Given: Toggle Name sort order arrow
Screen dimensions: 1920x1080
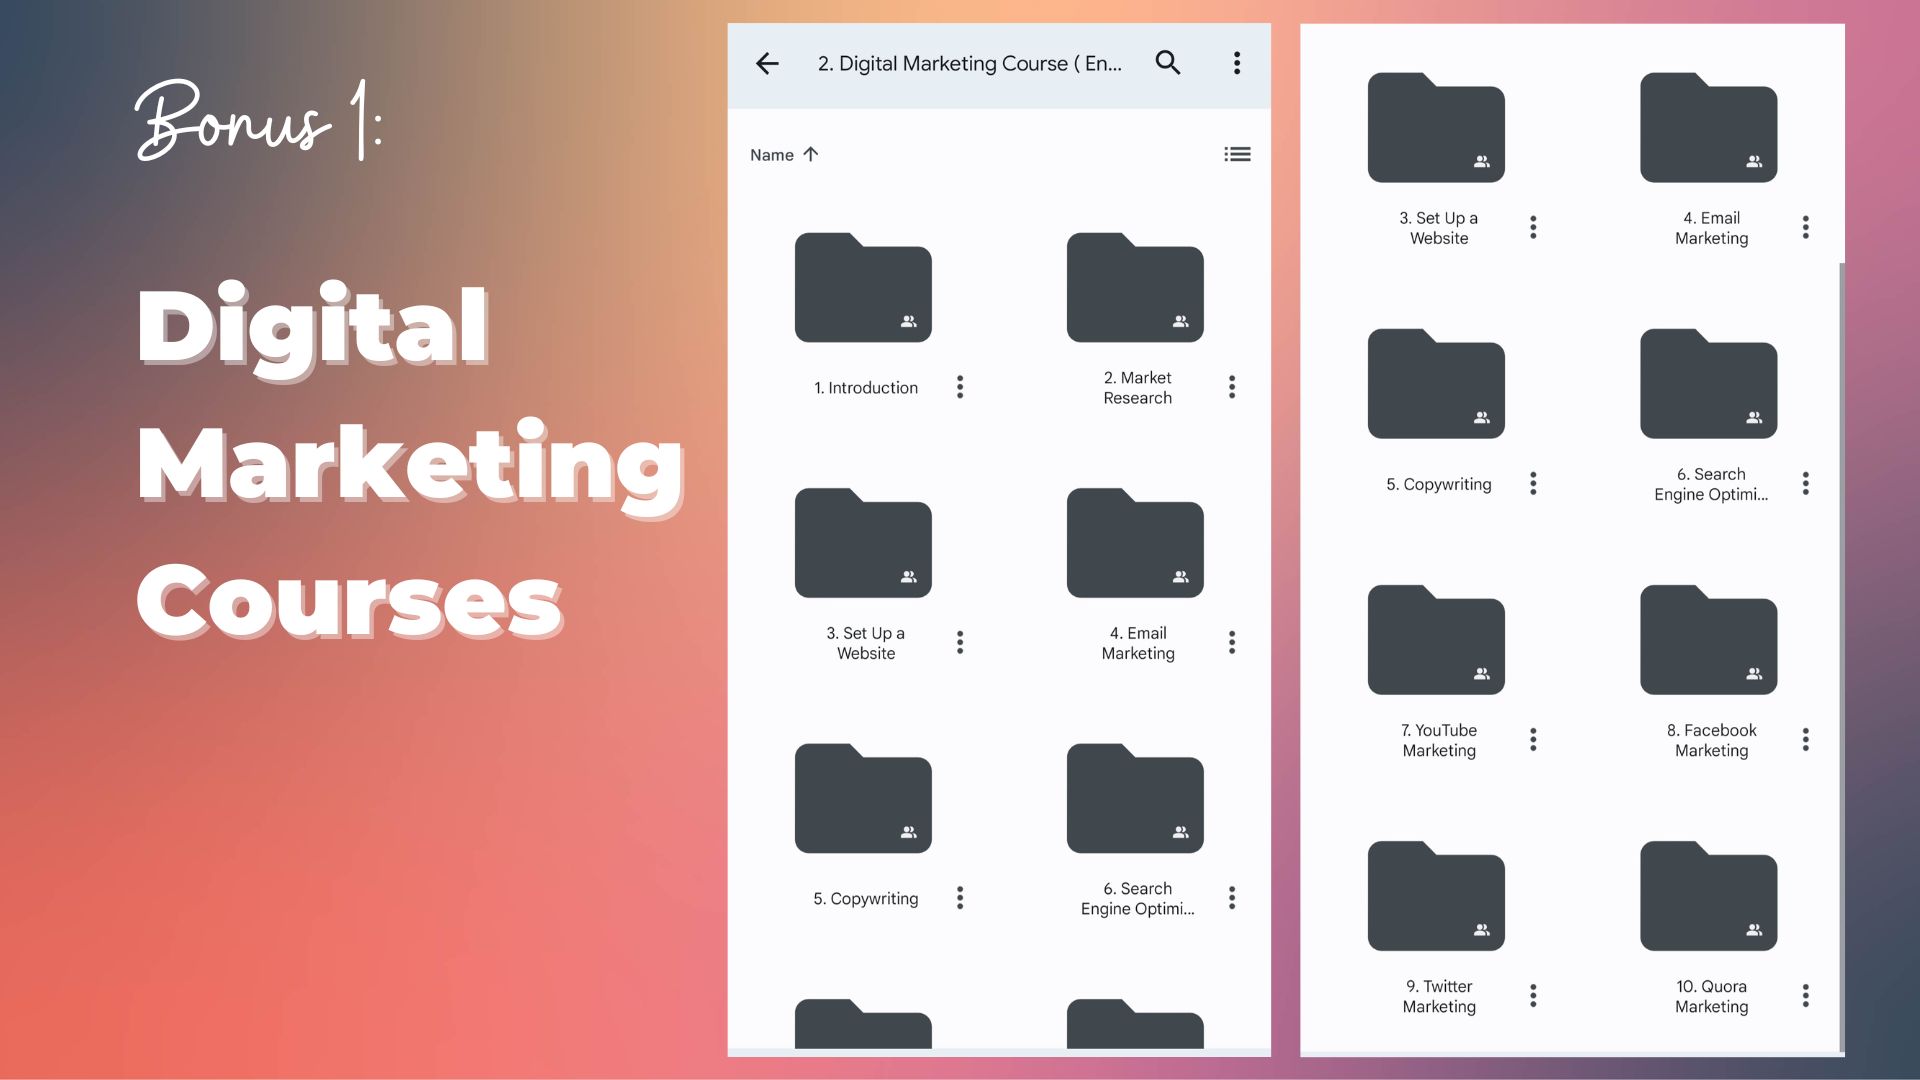Looking at the screenshot, I should [x=811, y=155].
